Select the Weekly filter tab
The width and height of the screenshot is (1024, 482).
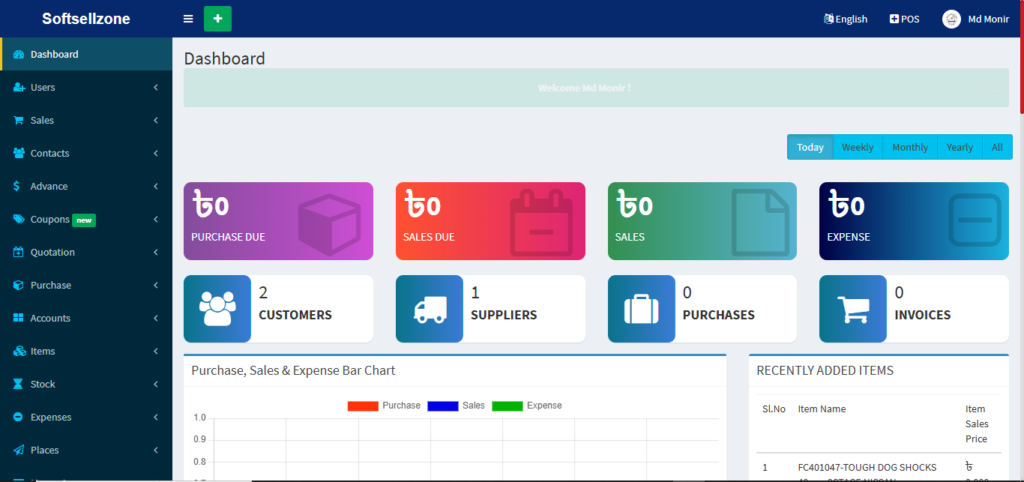[857, 147]
